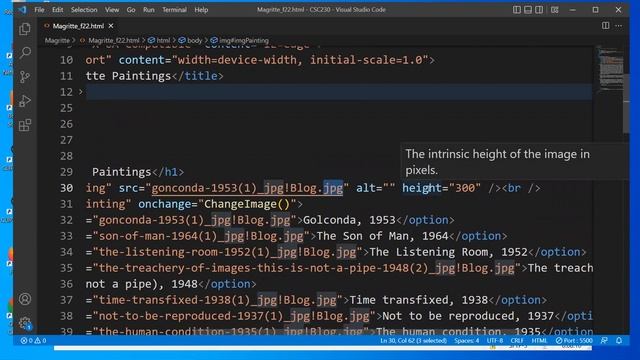Open the feedback icon in status bar
Viewport: 640px width, 360px height.
click(x=604, y=340)
